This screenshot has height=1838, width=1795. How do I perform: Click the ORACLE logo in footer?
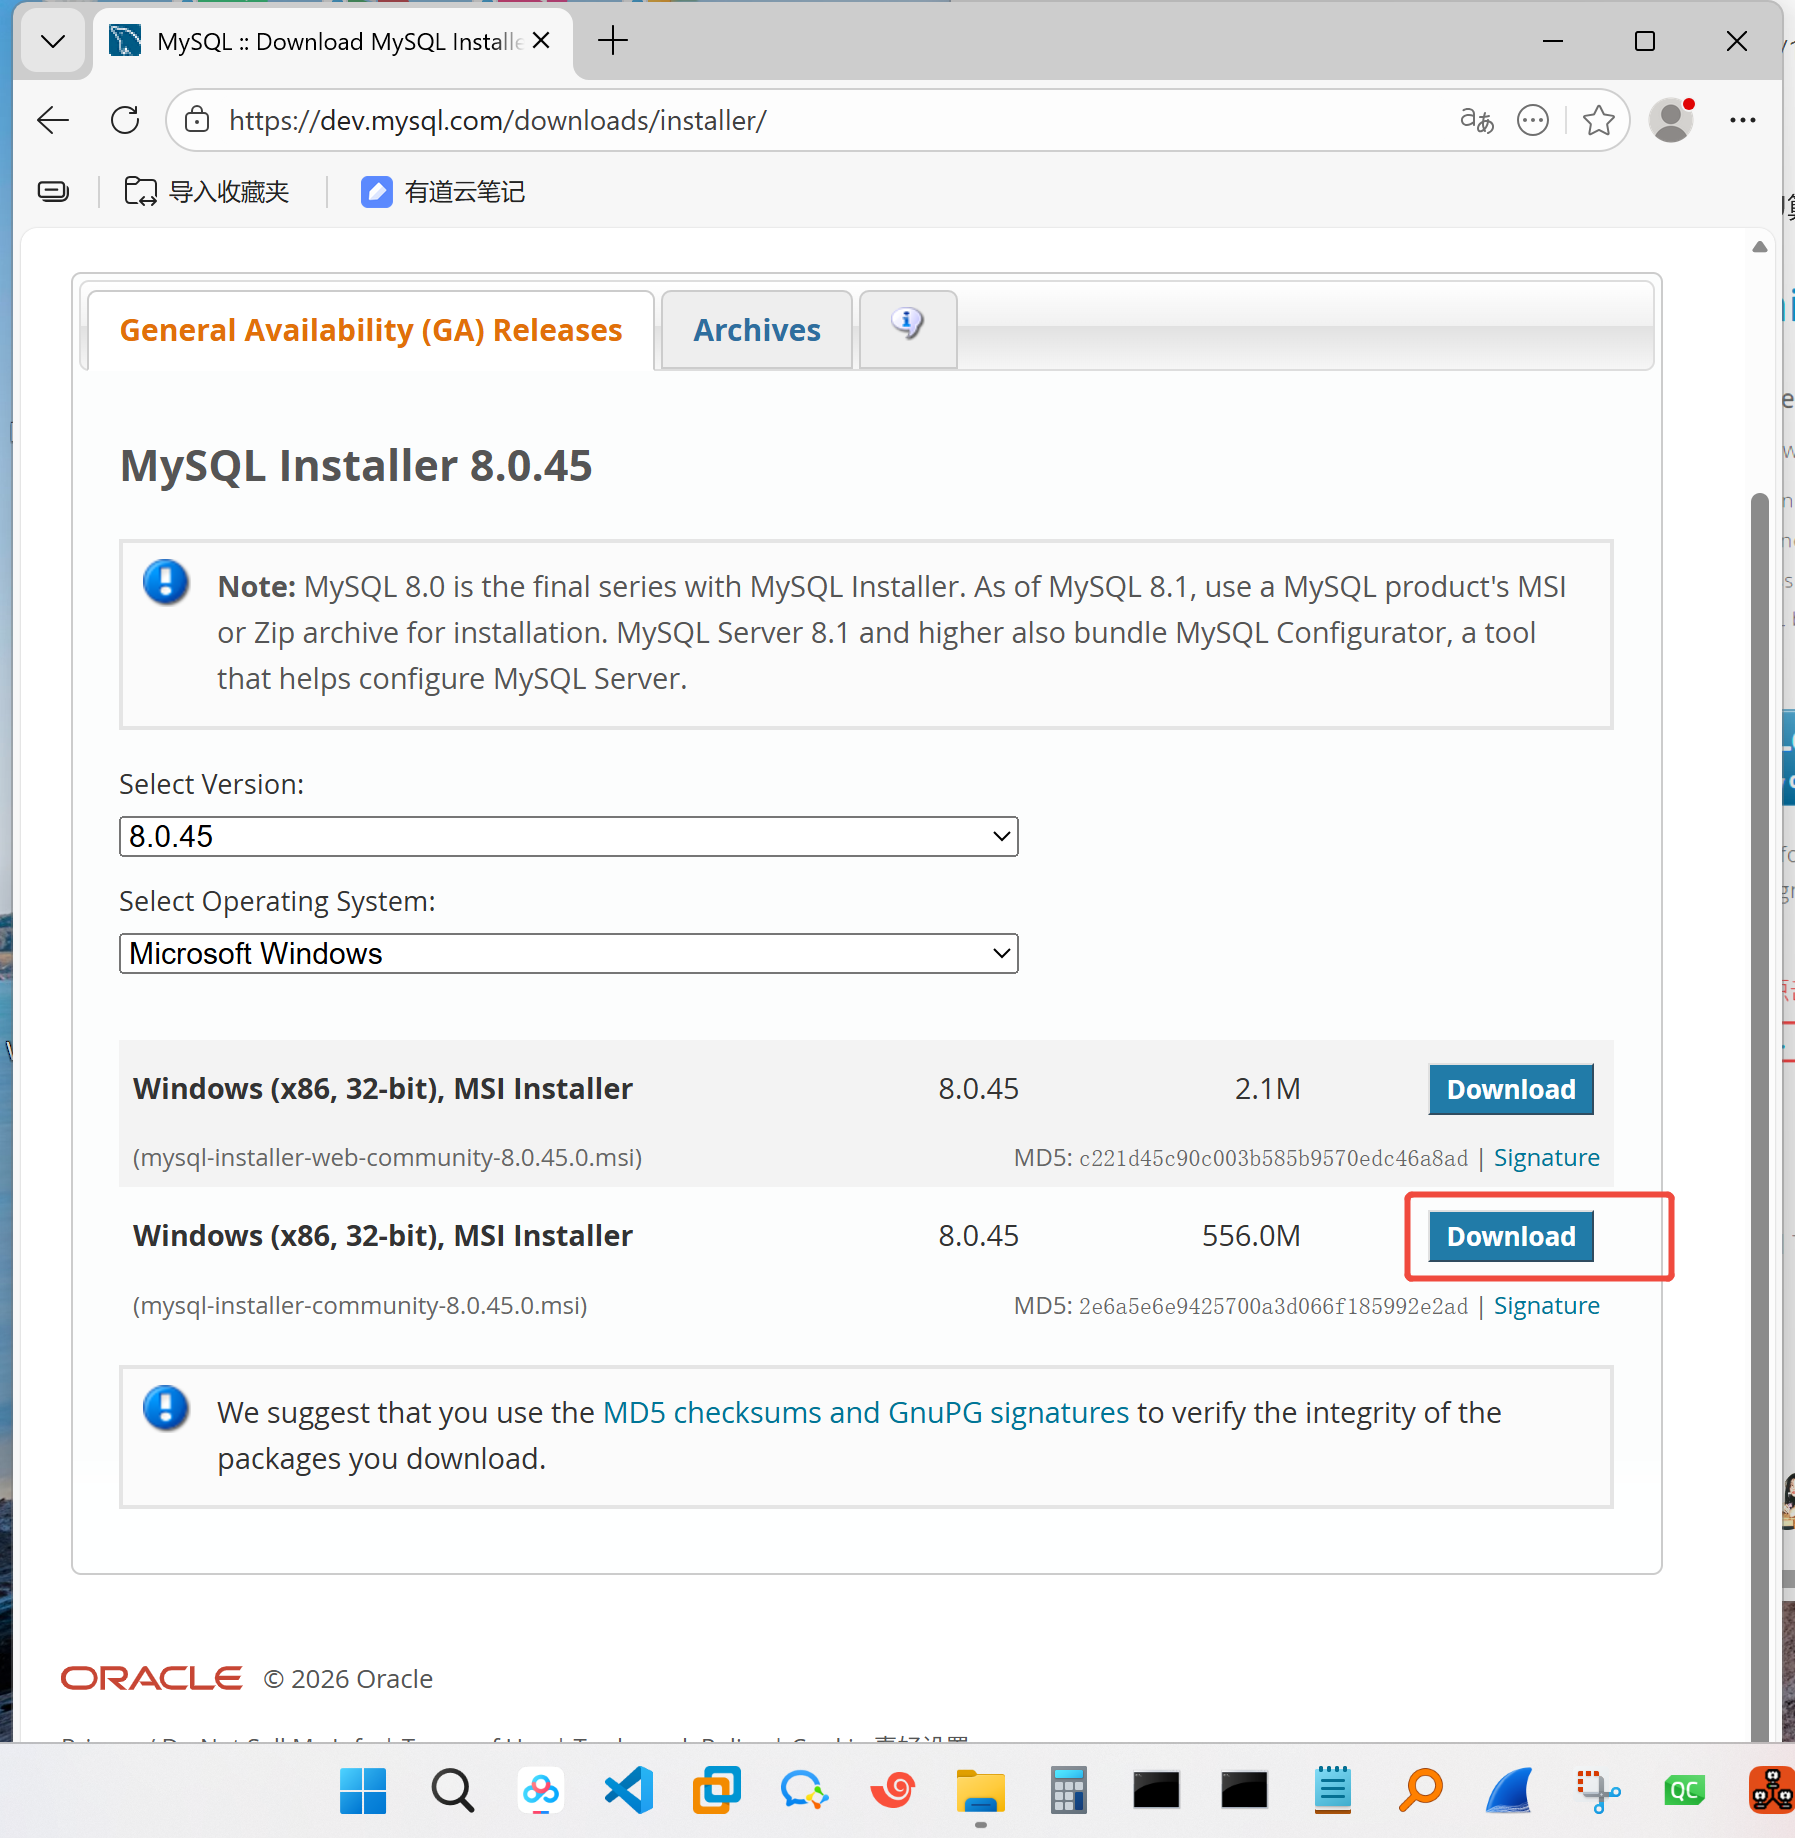[151, 1678]
